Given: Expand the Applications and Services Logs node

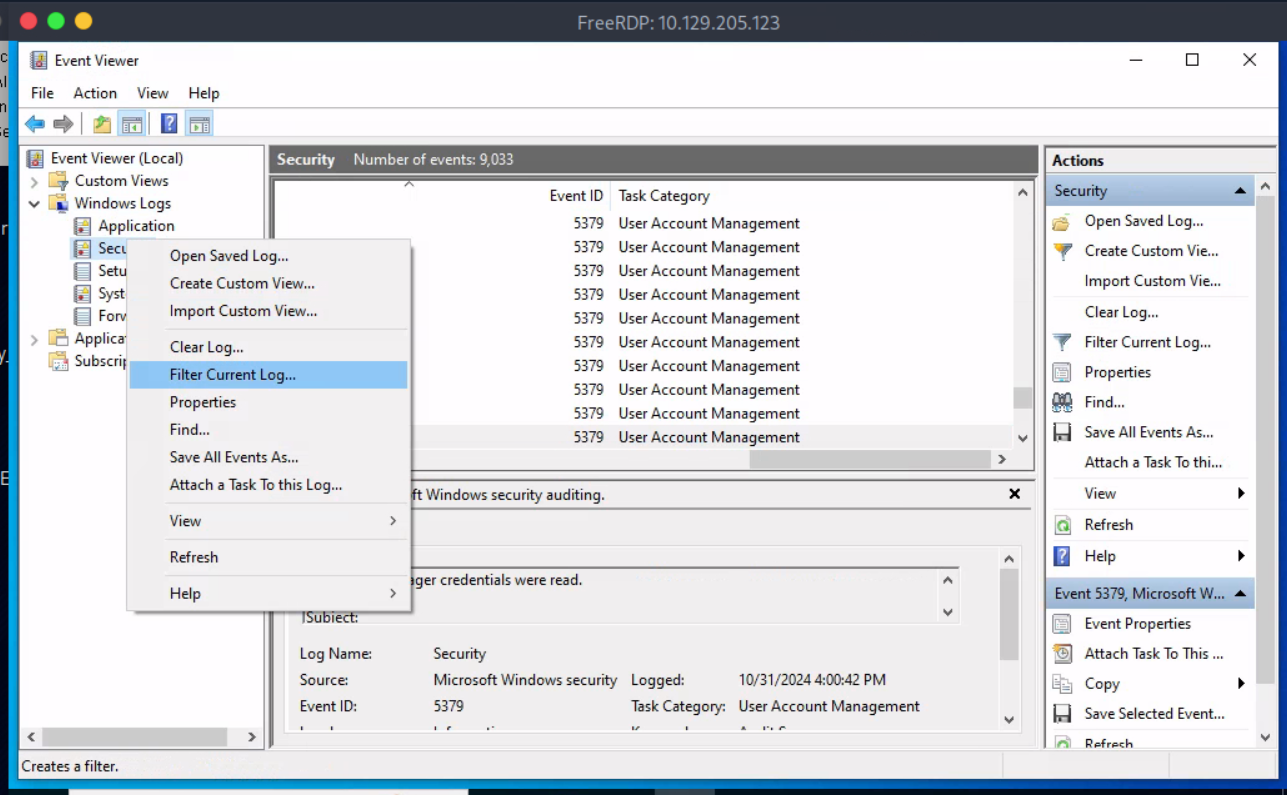Looking at the screenshot, I should coord(34,339).
